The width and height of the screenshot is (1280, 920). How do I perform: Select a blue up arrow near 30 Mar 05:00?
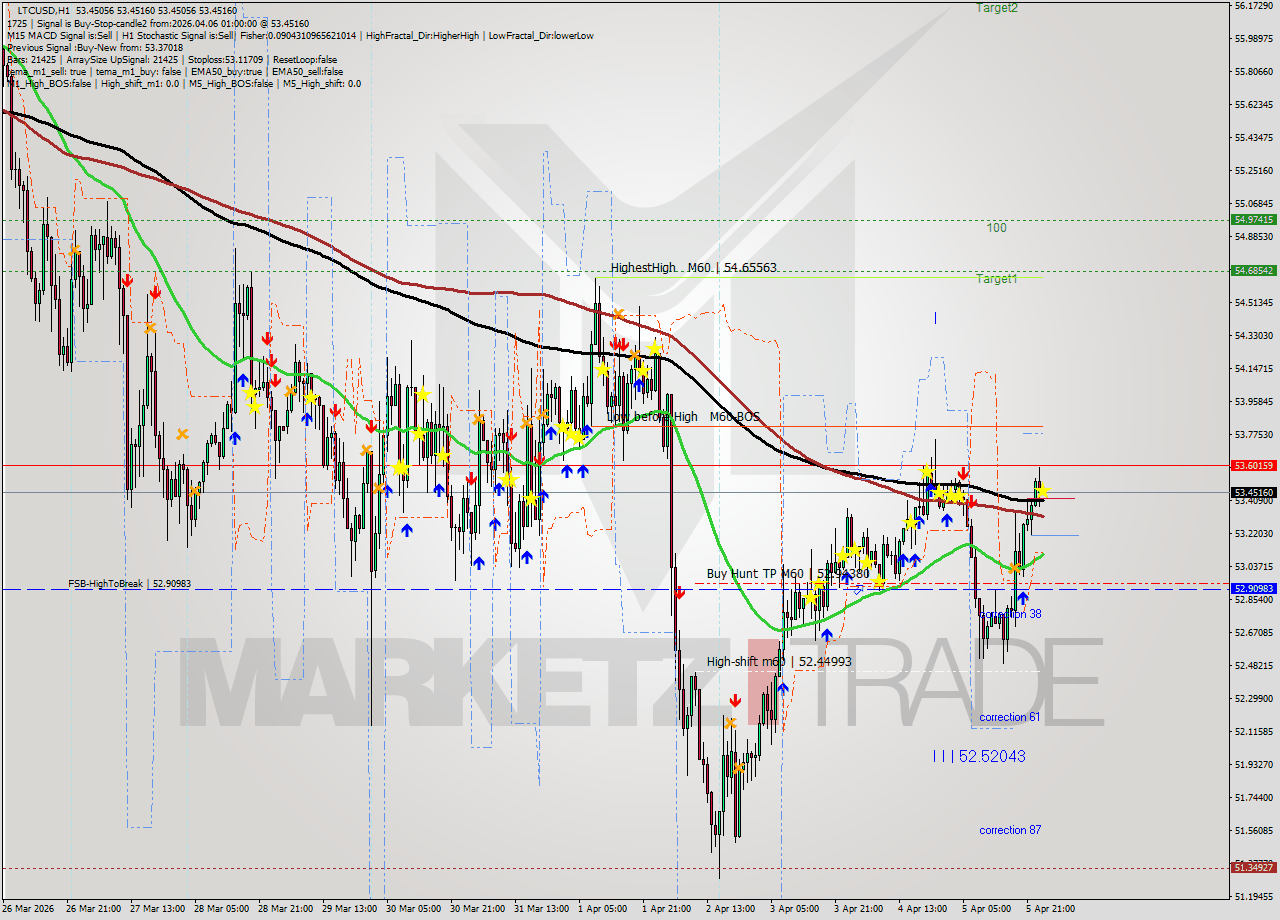[441, 490]
